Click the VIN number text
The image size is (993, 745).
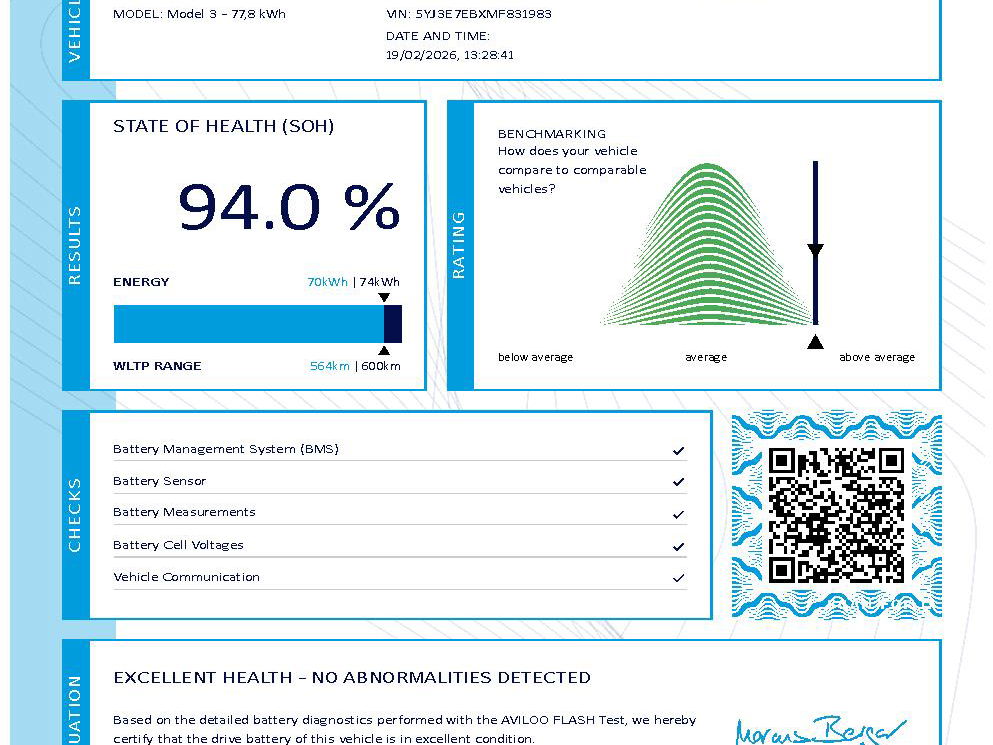coord(468,14)
